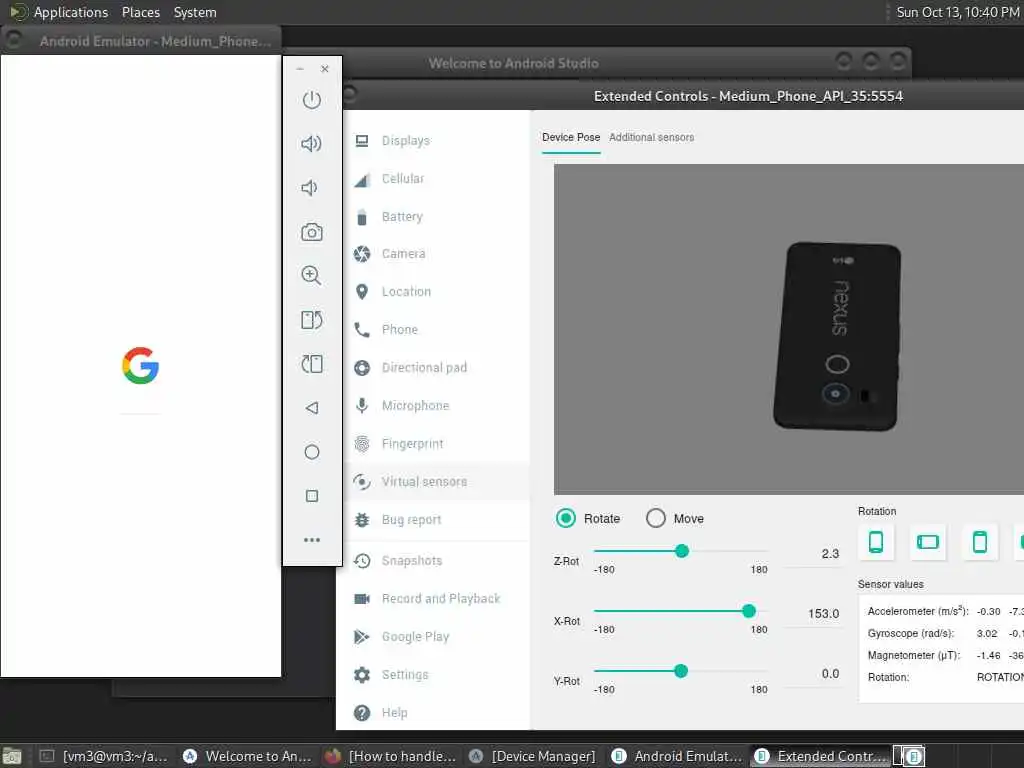The height and width of the screenshot is (768, 1024).
Task: Select the Rotate radio button
Action: (566, 519)
